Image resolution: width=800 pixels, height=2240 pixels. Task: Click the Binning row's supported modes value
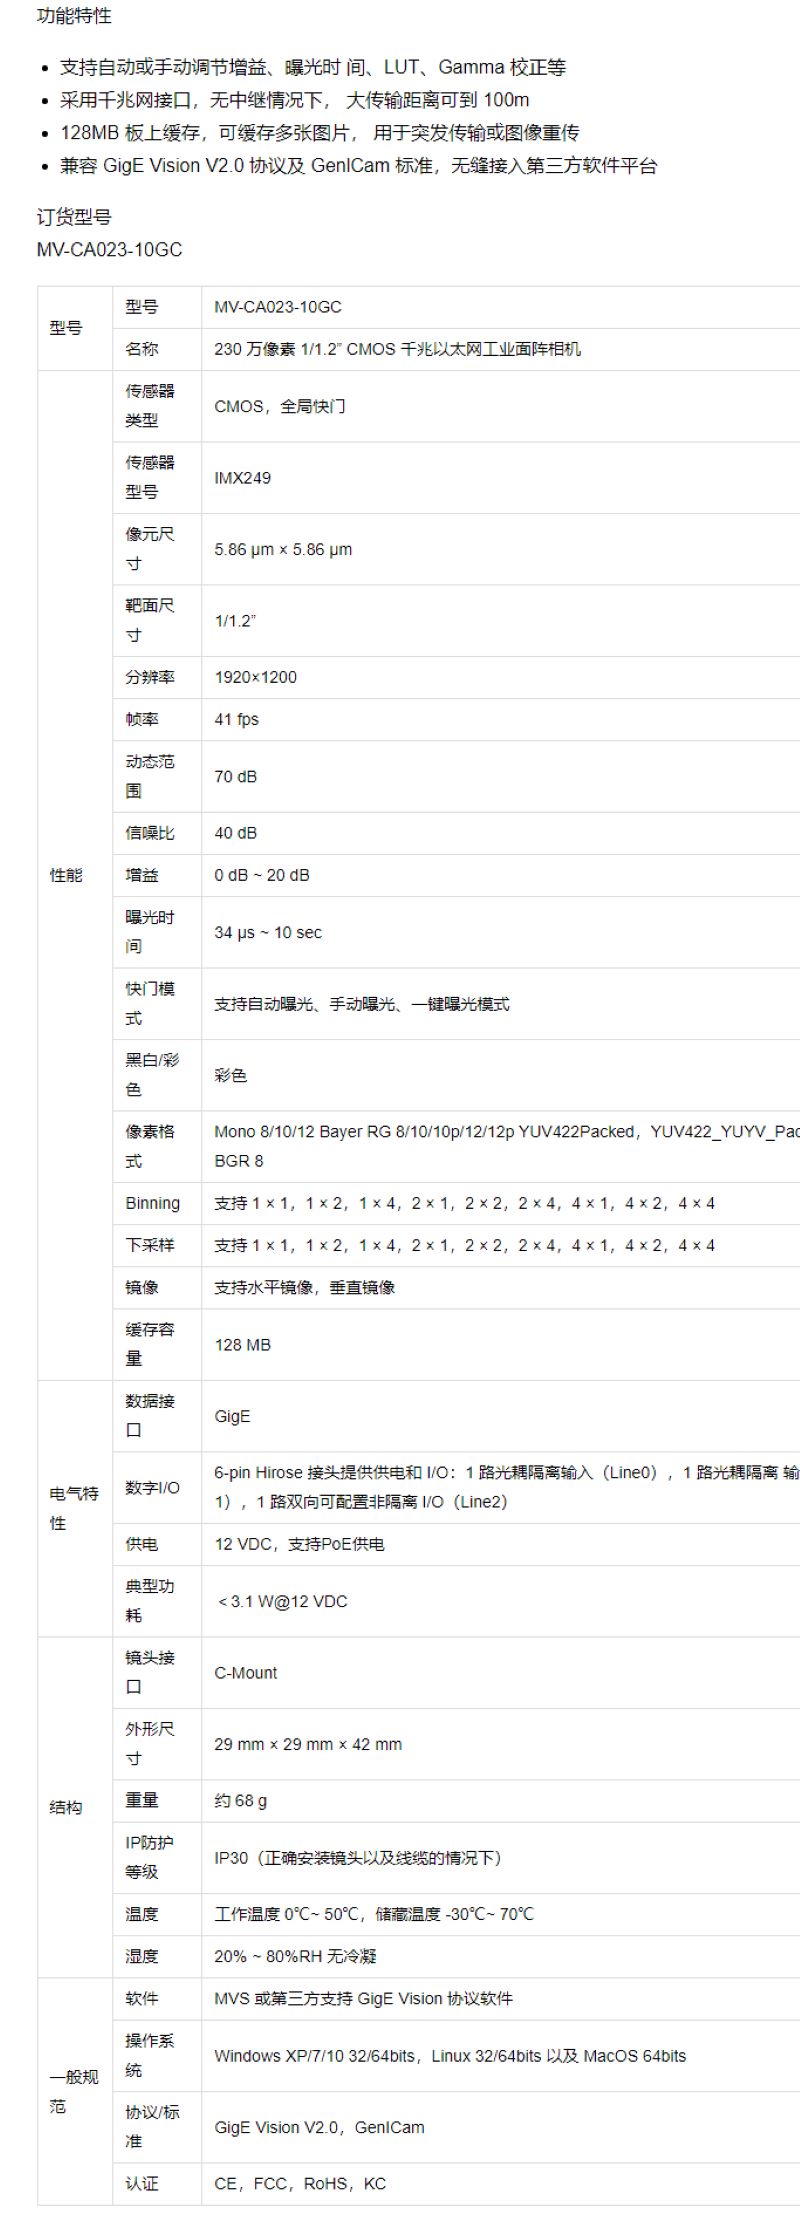point(465,1203)
